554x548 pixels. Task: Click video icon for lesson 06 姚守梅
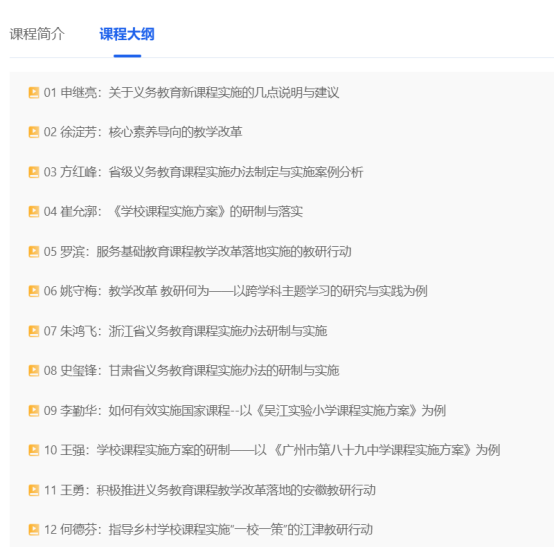pyautogui.click(x=34, y=291)
